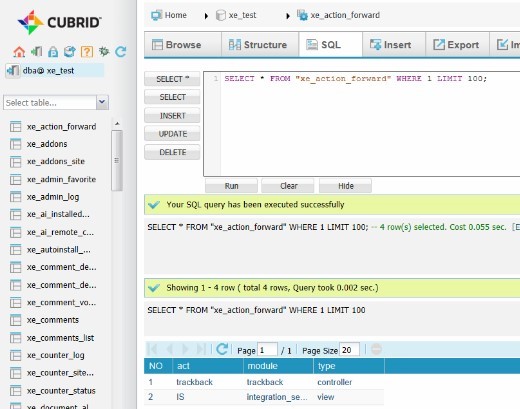Click the UPDATE template button

tap(172, 134)
